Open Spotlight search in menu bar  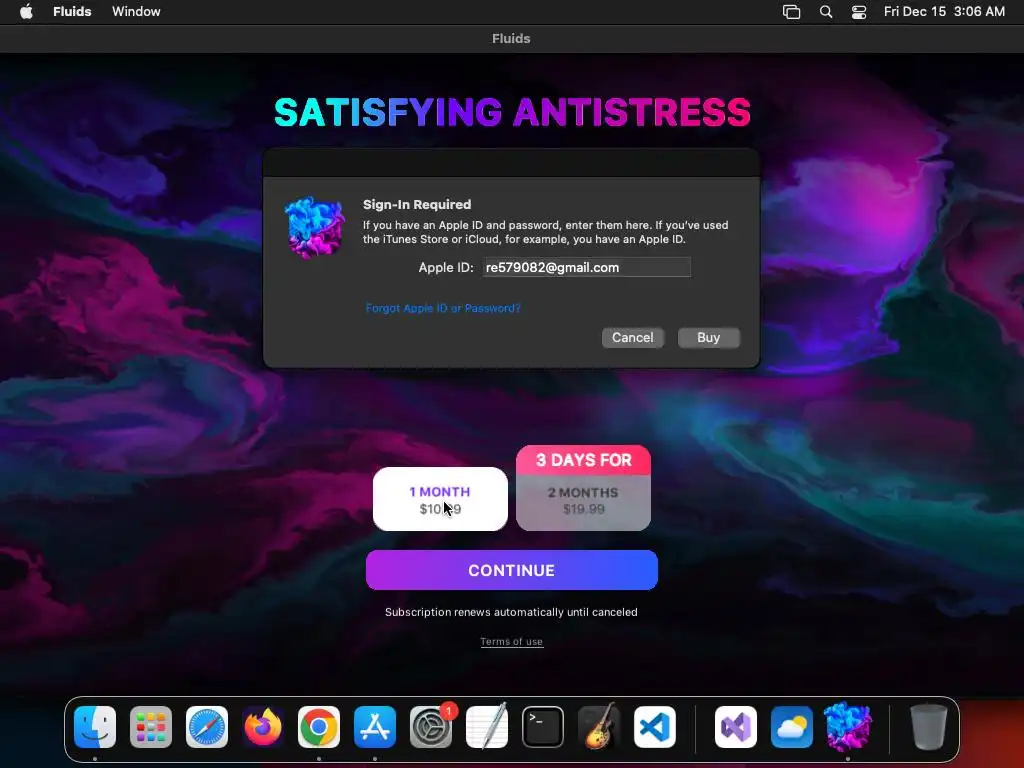click(x=826, y=11)
